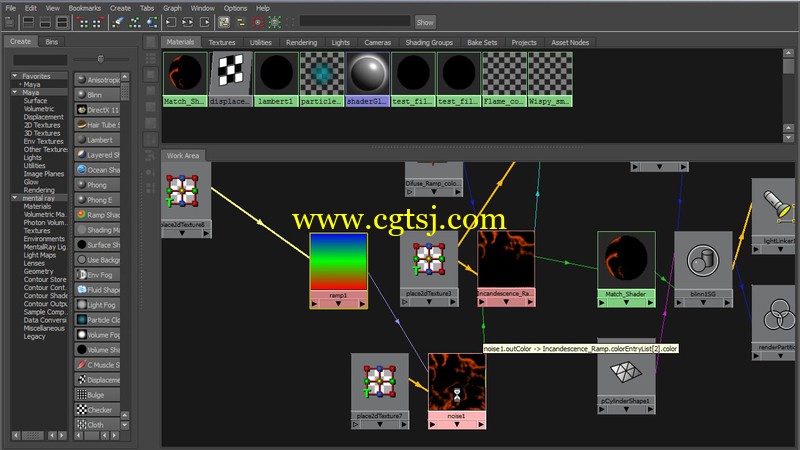Click the Show next graph icon
The width and height of the screenshot is (800, 450).
pos(98,22)
